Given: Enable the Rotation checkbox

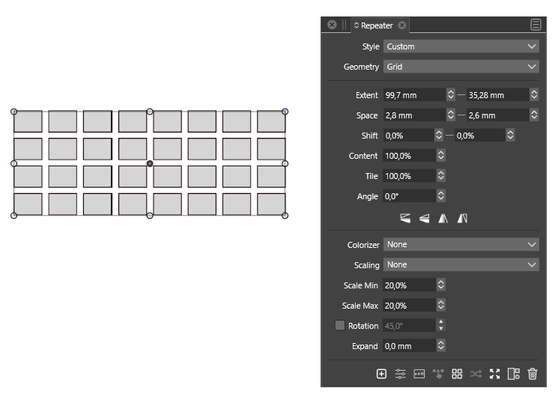Looking at the screenshot, I should pos(339,325).
